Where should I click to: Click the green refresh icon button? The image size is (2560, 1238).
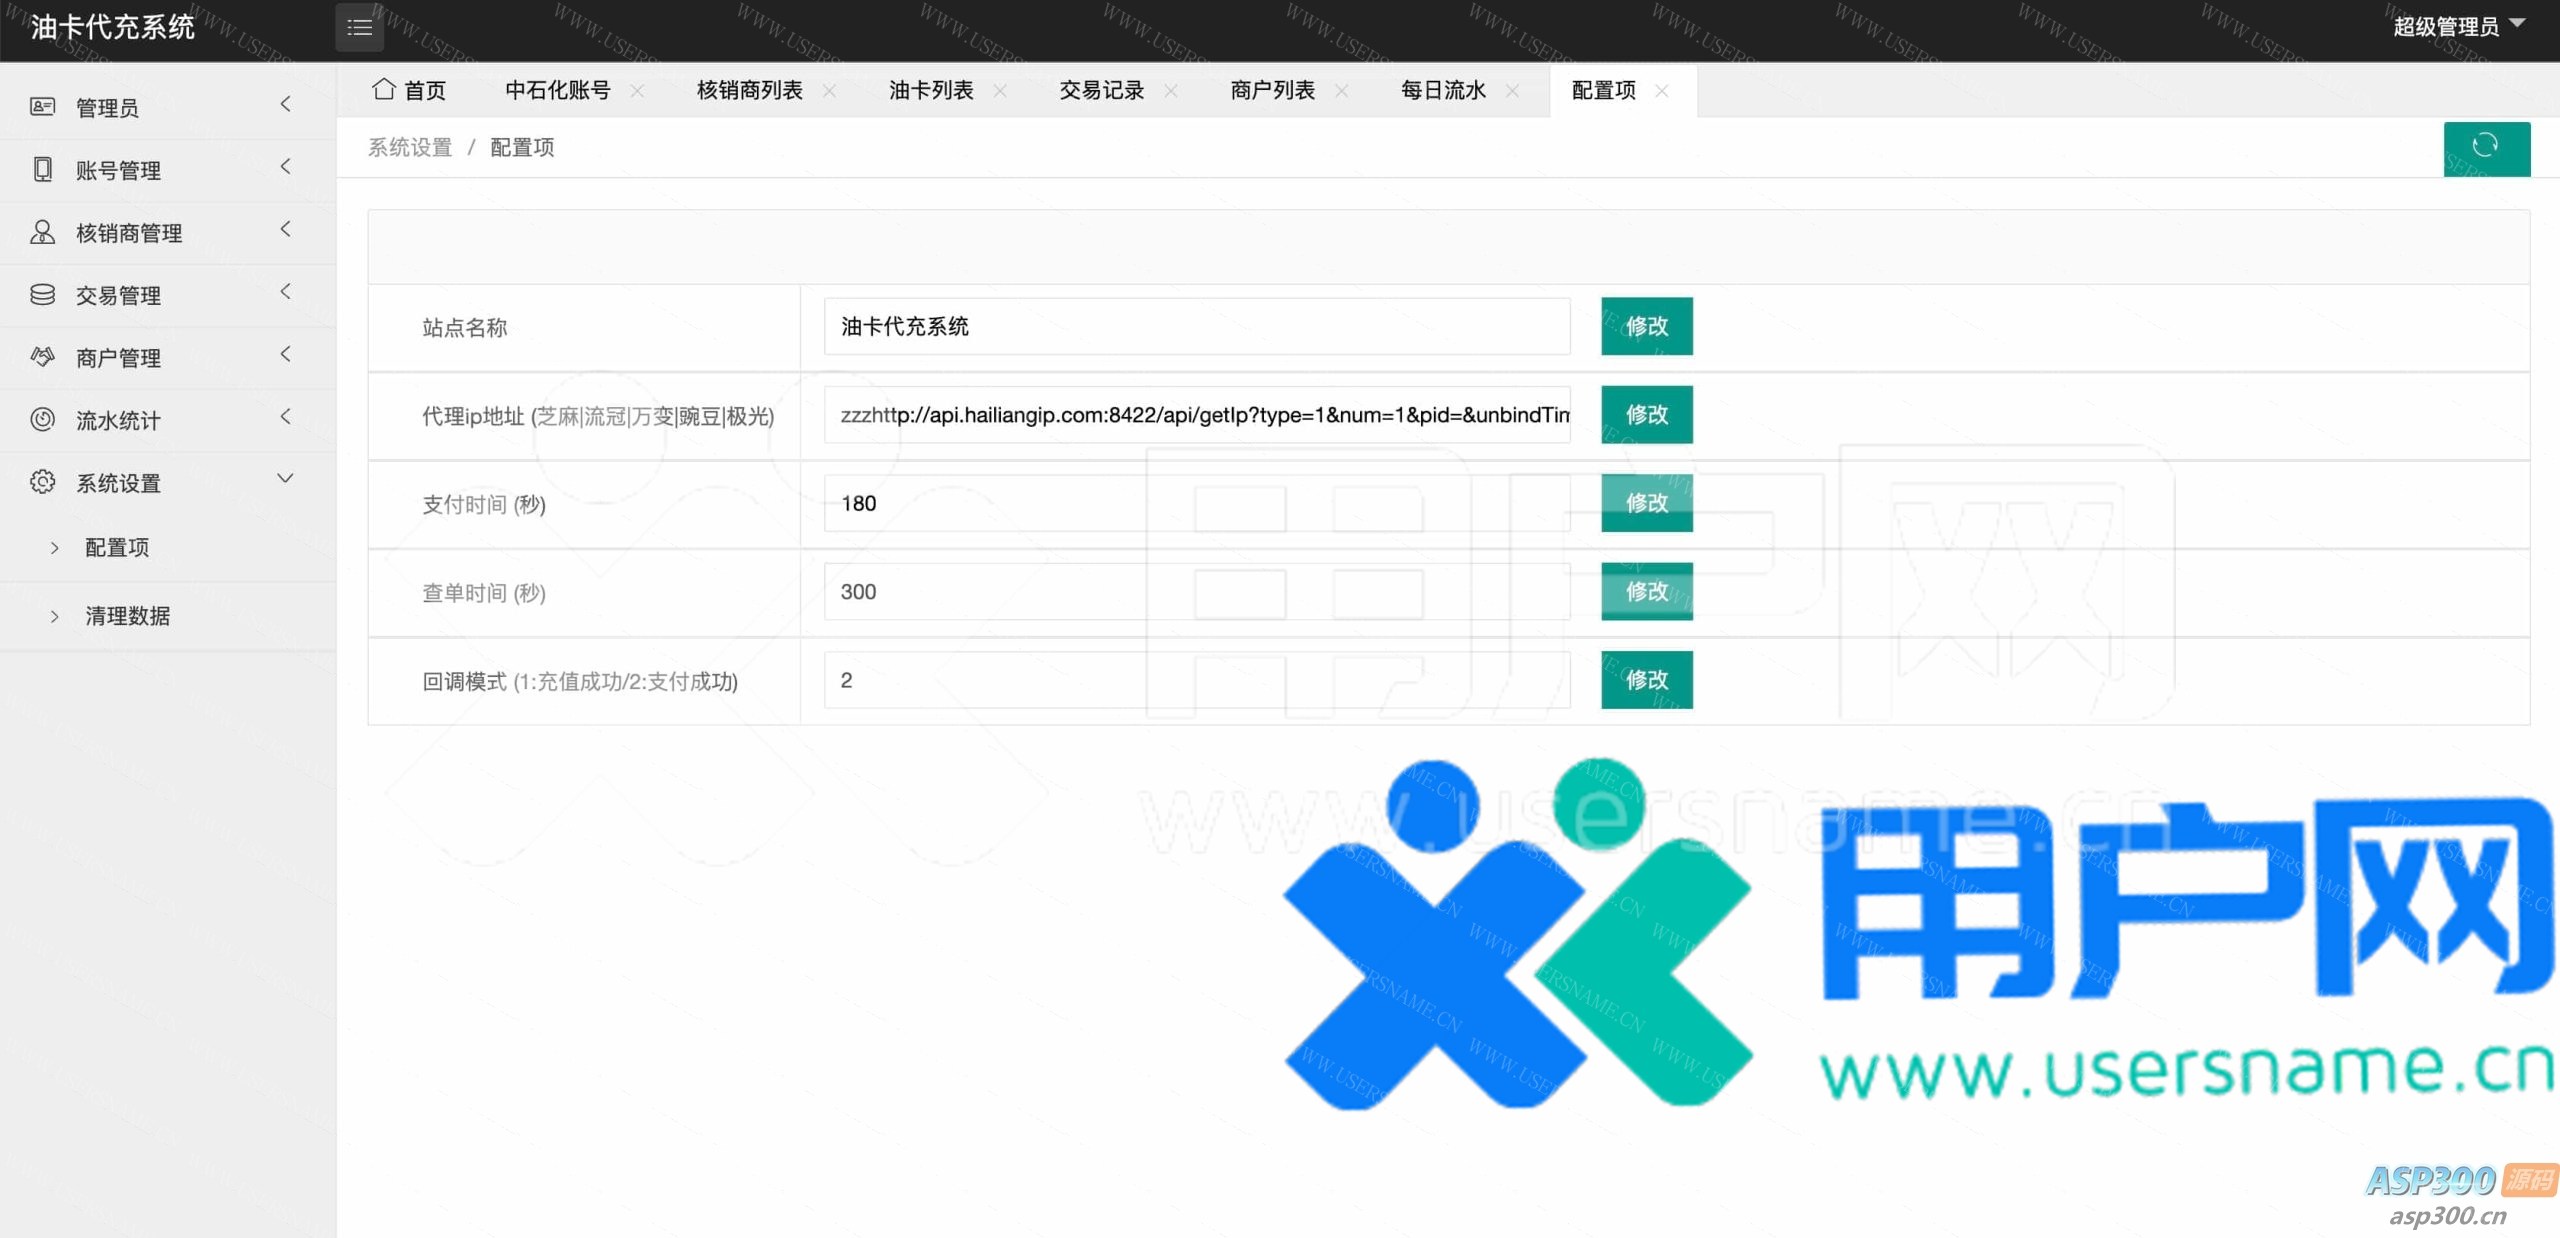pos(2485,148)
